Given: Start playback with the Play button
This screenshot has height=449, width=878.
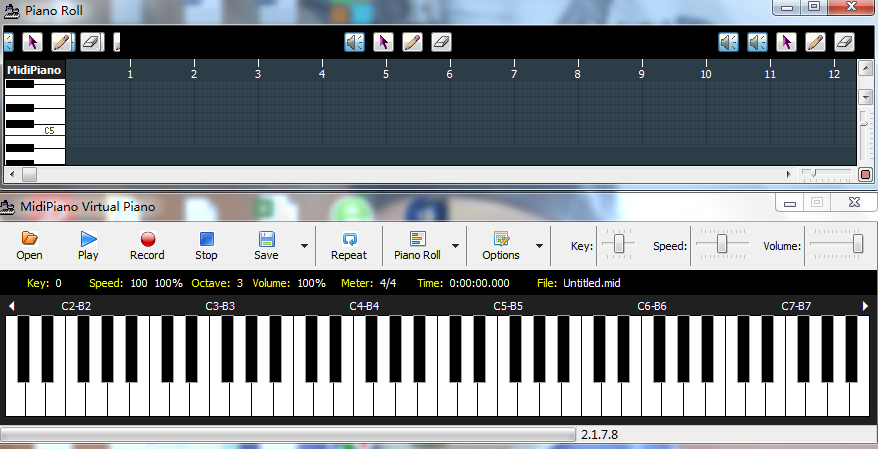Looking at the screenshot, I should click(88, 246).
